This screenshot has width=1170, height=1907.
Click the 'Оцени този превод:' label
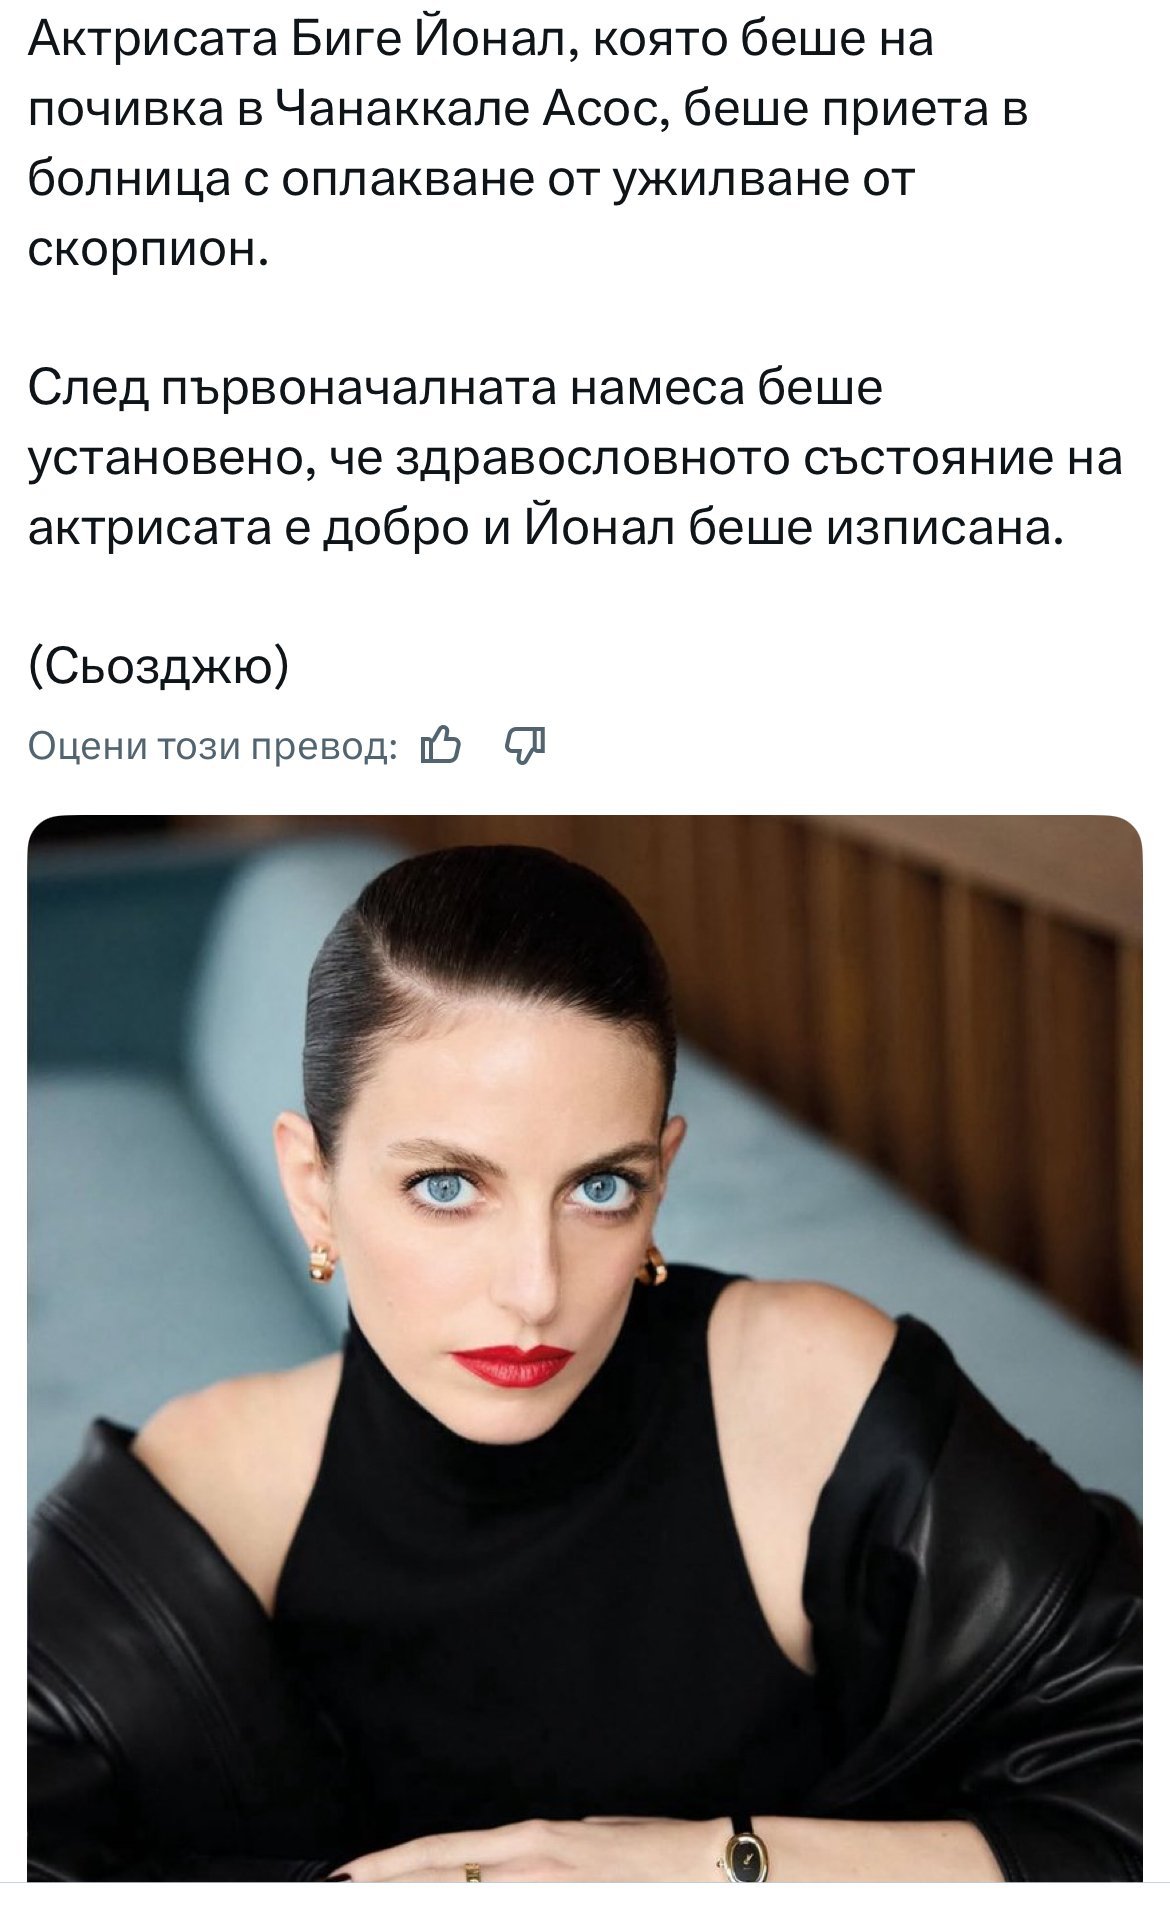[x=213, y=746]
